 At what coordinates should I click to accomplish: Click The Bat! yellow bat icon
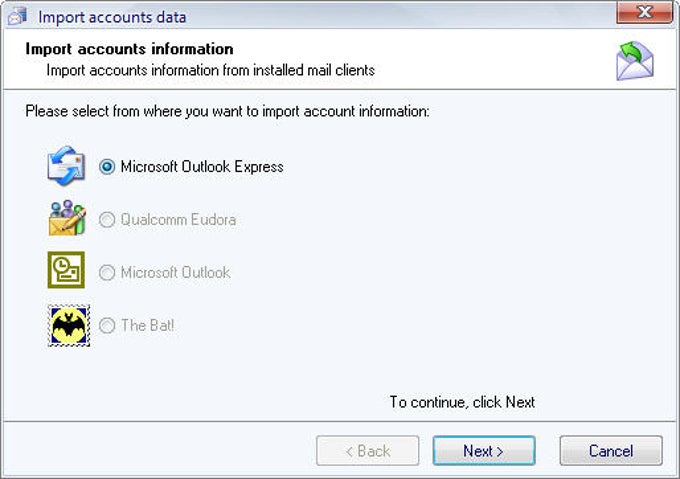tap(69, 326)
